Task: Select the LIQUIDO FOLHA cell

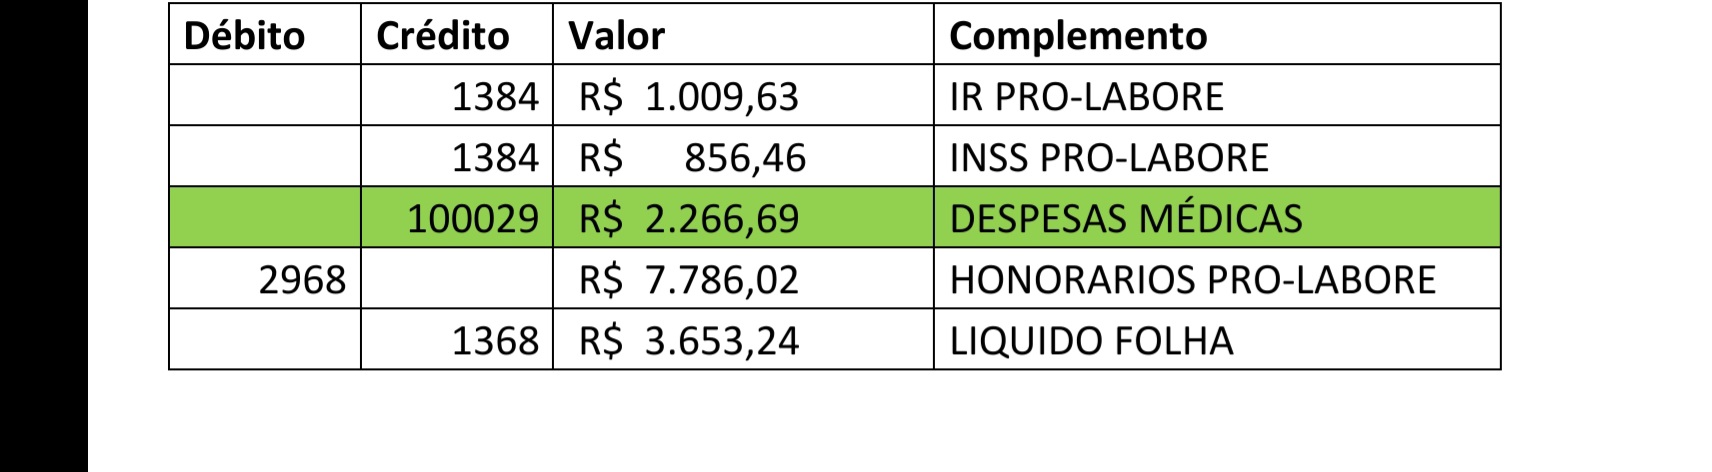Action: pyautogui.click(x=1217, y=340)
